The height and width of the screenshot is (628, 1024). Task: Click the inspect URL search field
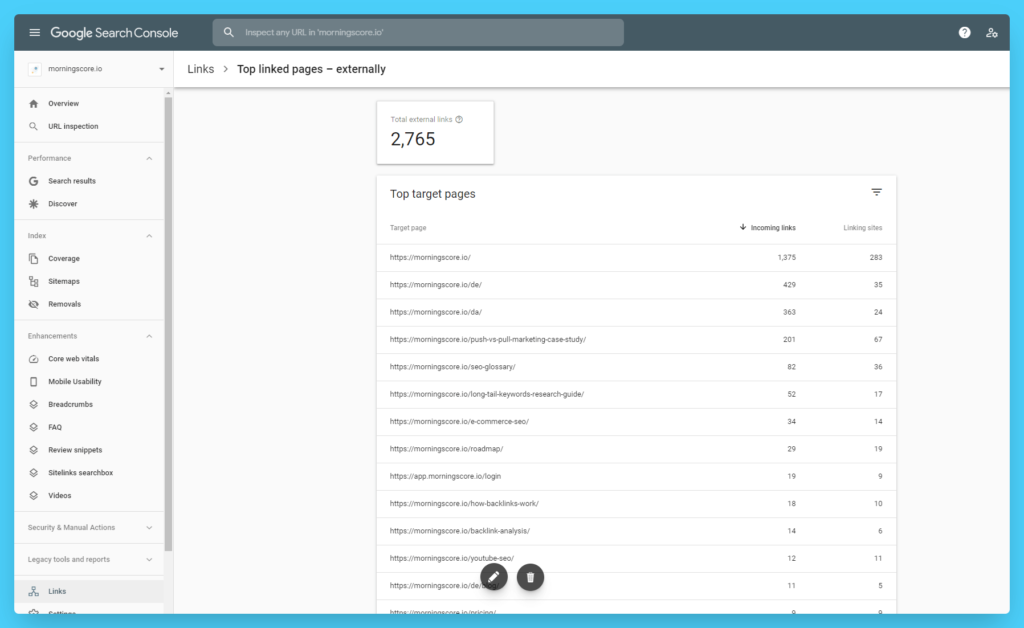pyautogui.click(x=418, y=32)
